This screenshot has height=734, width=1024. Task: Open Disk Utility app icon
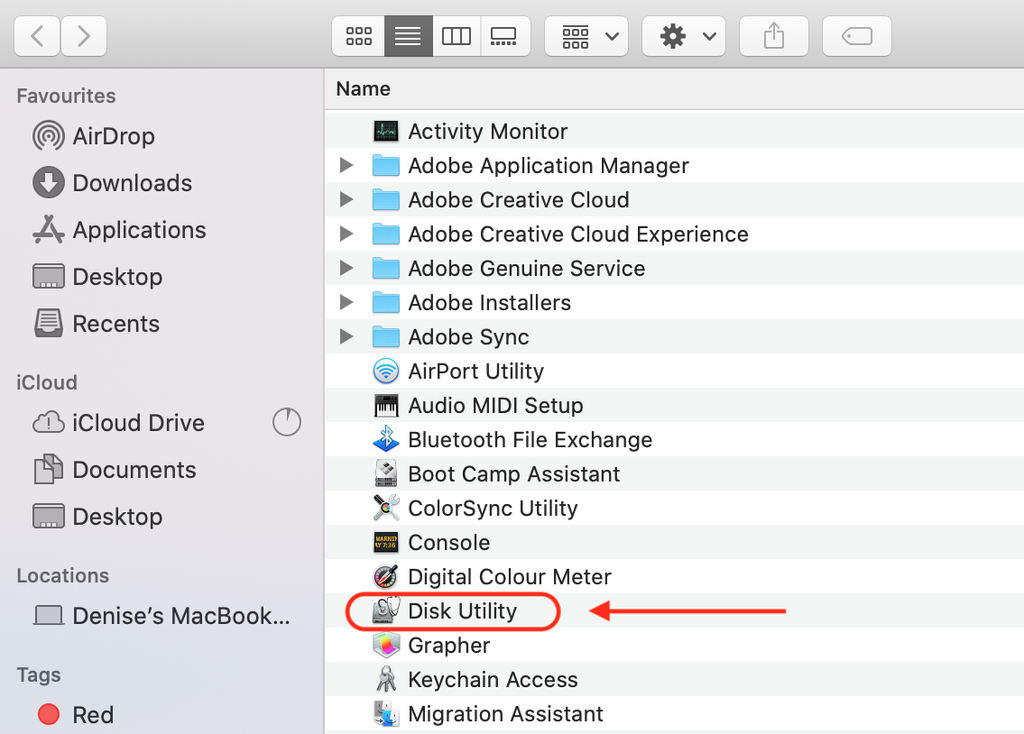point(386,611)
